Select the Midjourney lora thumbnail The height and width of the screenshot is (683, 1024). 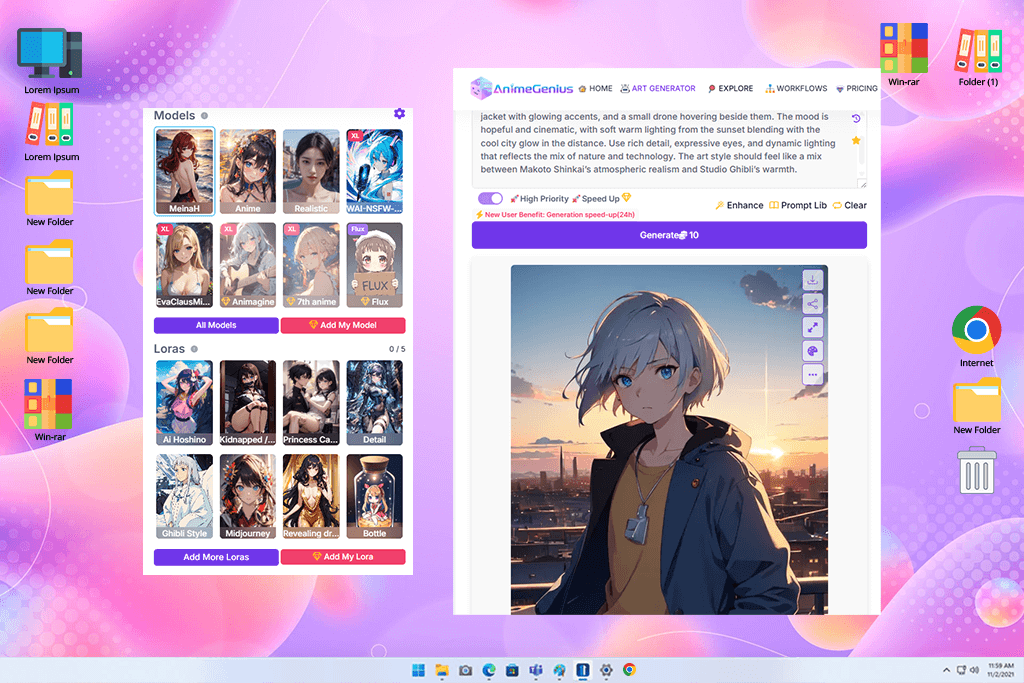248,496
